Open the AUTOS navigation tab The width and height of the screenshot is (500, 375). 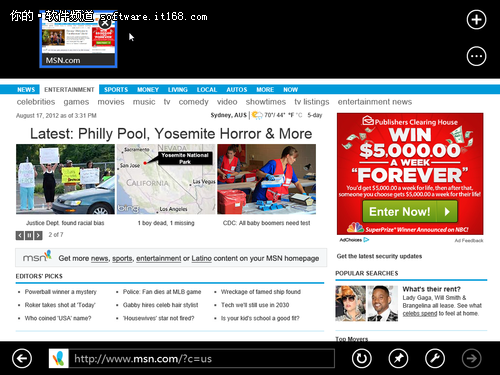237,90
